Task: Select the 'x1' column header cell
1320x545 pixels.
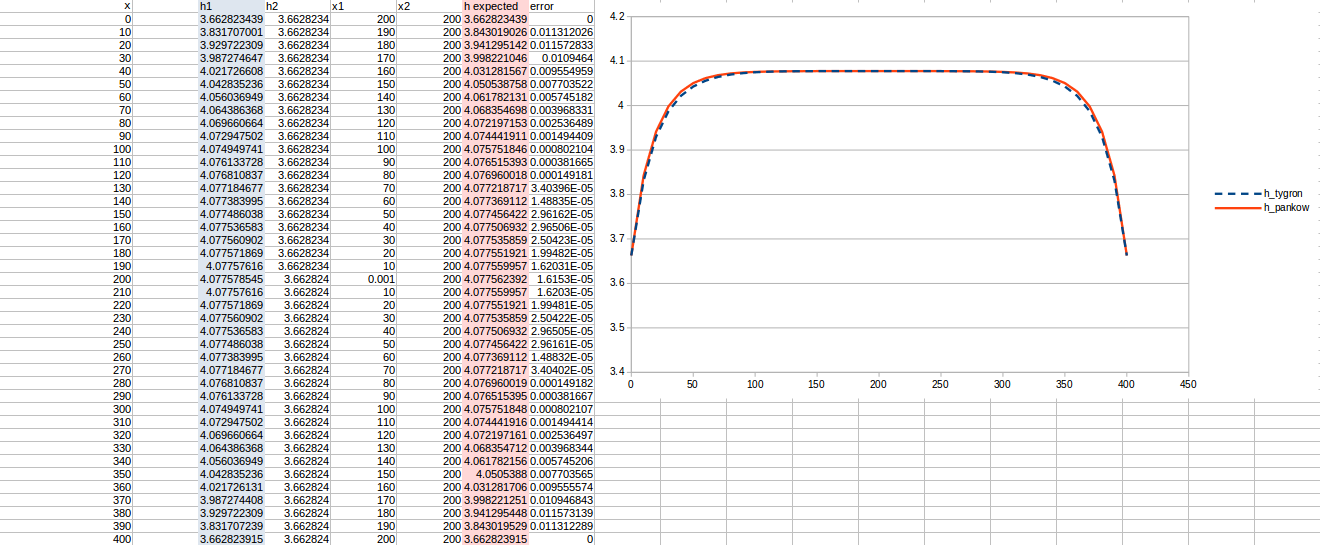Action: pyautogui.click(x=363, y=6)
